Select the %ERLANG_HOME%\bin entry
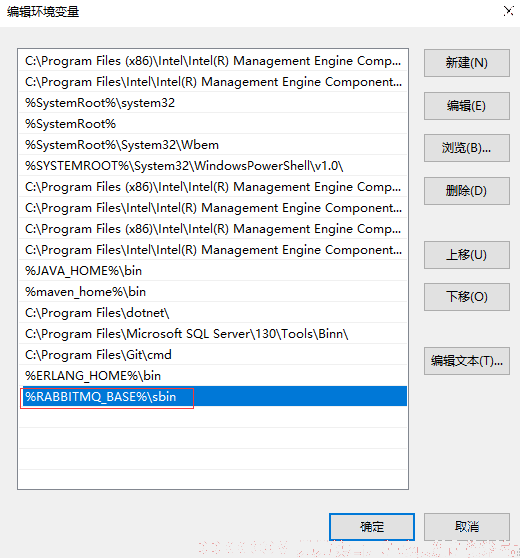This screenshot has width=520, height=558. pos(213,375)
